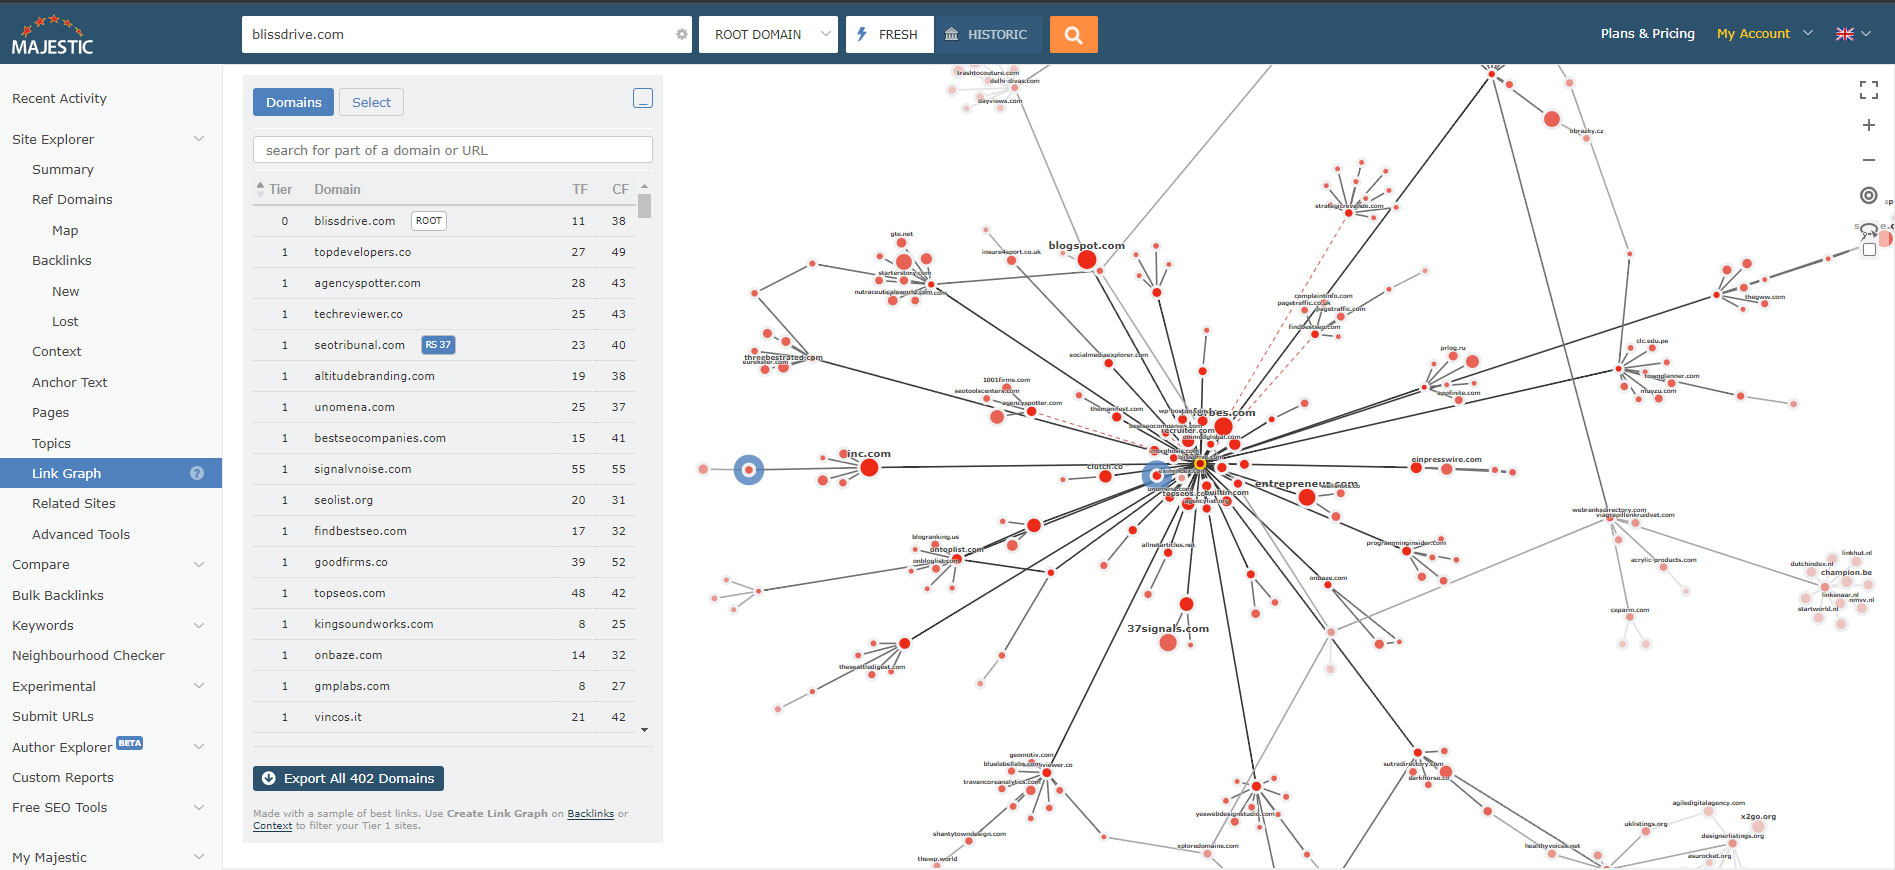Sort domains by Tier column
This screenshot has width=1895, height=870.
[274, 189]
